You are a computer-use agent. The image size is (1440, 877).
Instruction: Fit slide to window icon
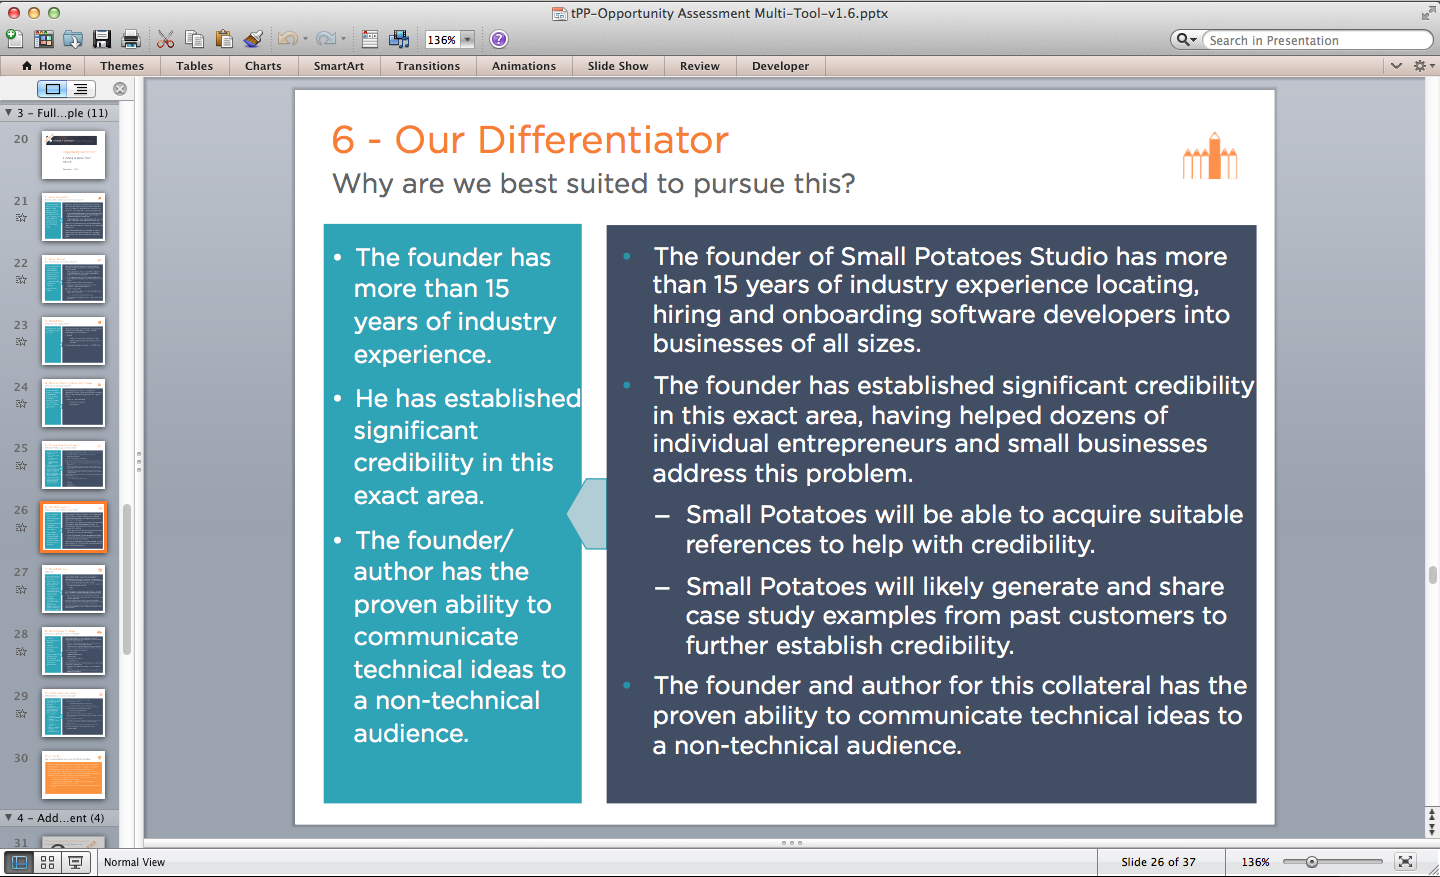tap(1405, 861)
